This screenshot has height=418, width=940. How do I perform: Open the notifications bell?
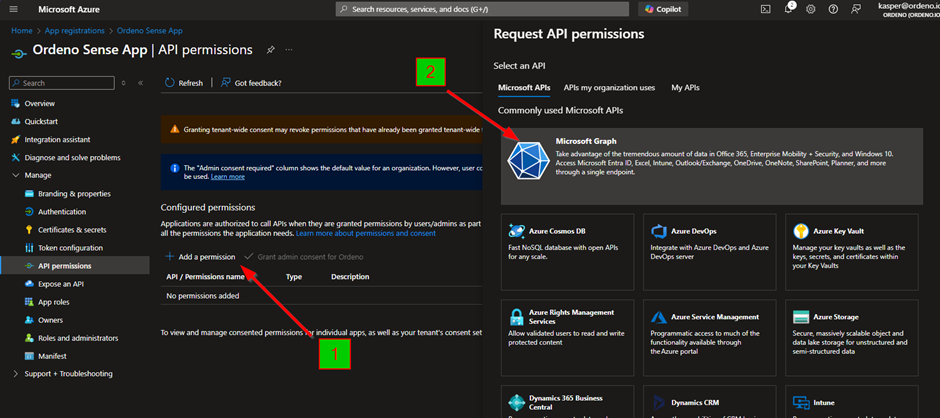click(789, 9)
